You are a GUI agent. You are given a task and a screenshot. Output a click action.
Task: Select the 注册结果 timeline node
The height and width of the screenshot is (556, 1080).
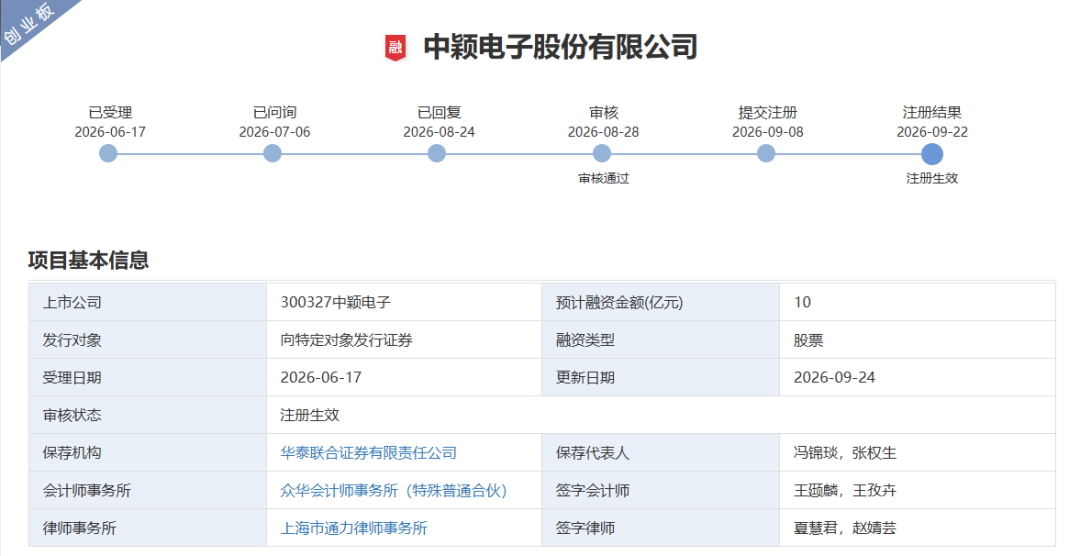click(x=932, y=154)
